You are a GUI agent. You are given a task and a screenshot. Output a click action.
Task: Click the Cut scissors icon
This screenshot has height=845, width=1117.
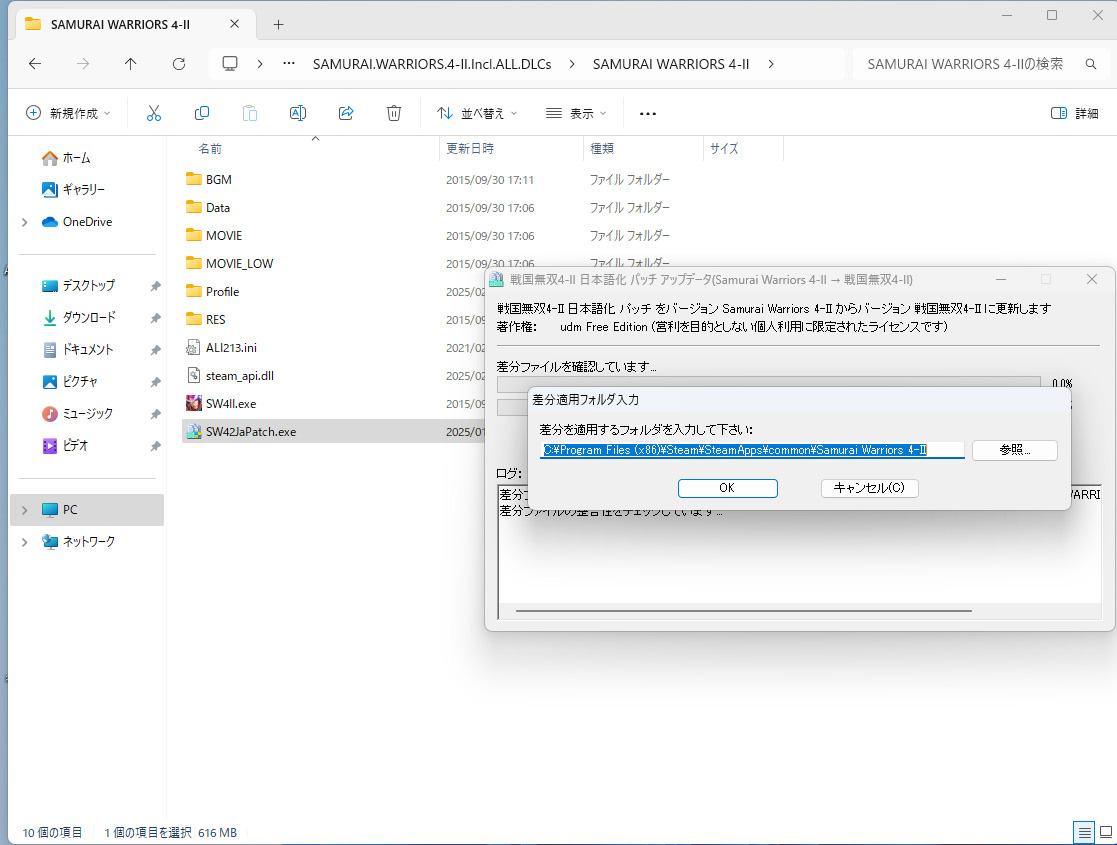click(154, 113)
